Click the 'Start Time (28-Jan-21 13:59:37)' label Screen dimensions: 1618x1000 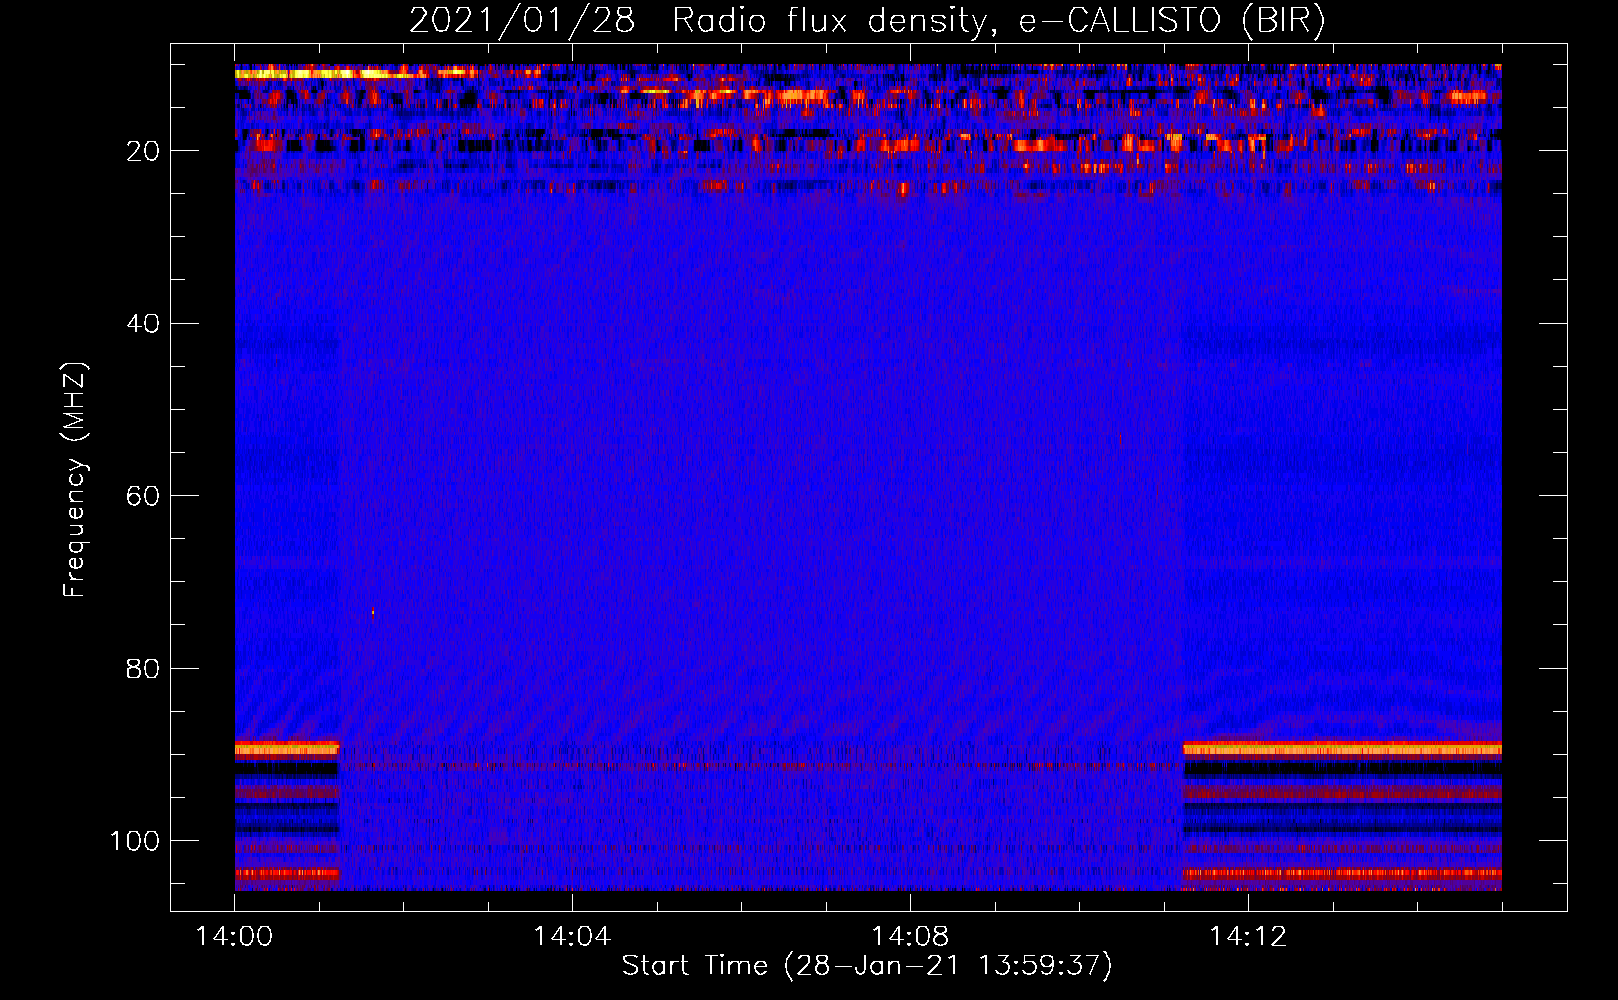click(x=867, y=966)
